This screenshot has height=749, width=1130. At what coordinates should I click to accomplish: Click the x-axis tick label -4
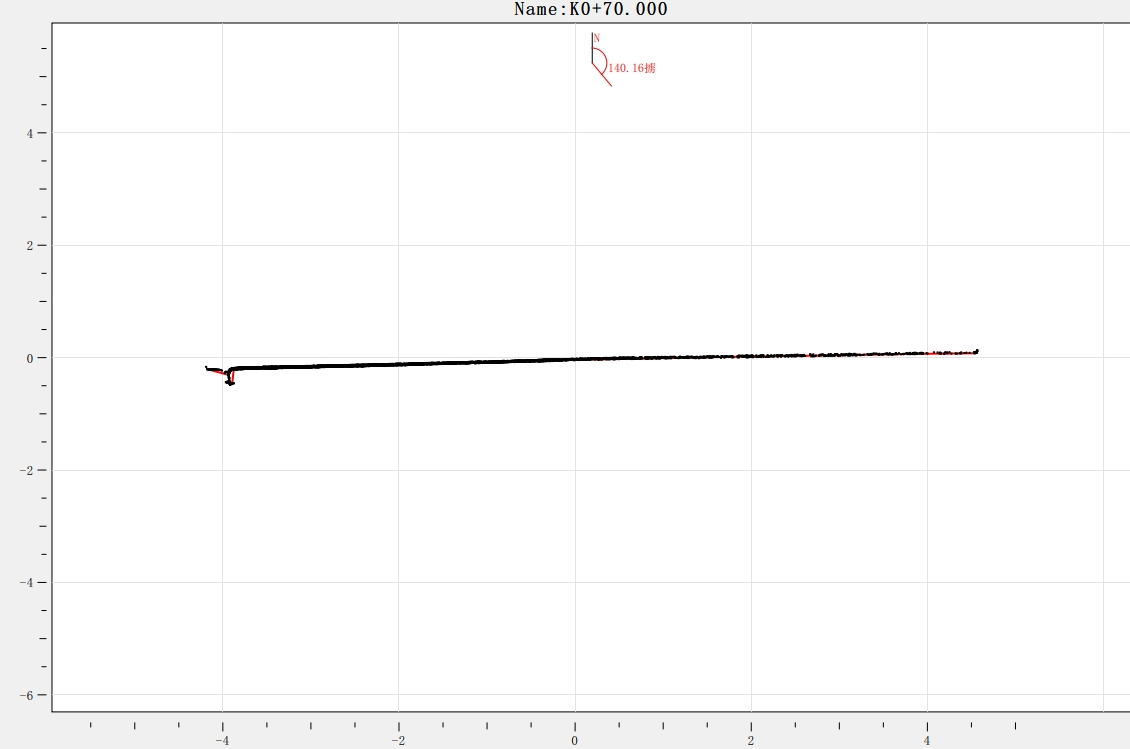point(222,741)
